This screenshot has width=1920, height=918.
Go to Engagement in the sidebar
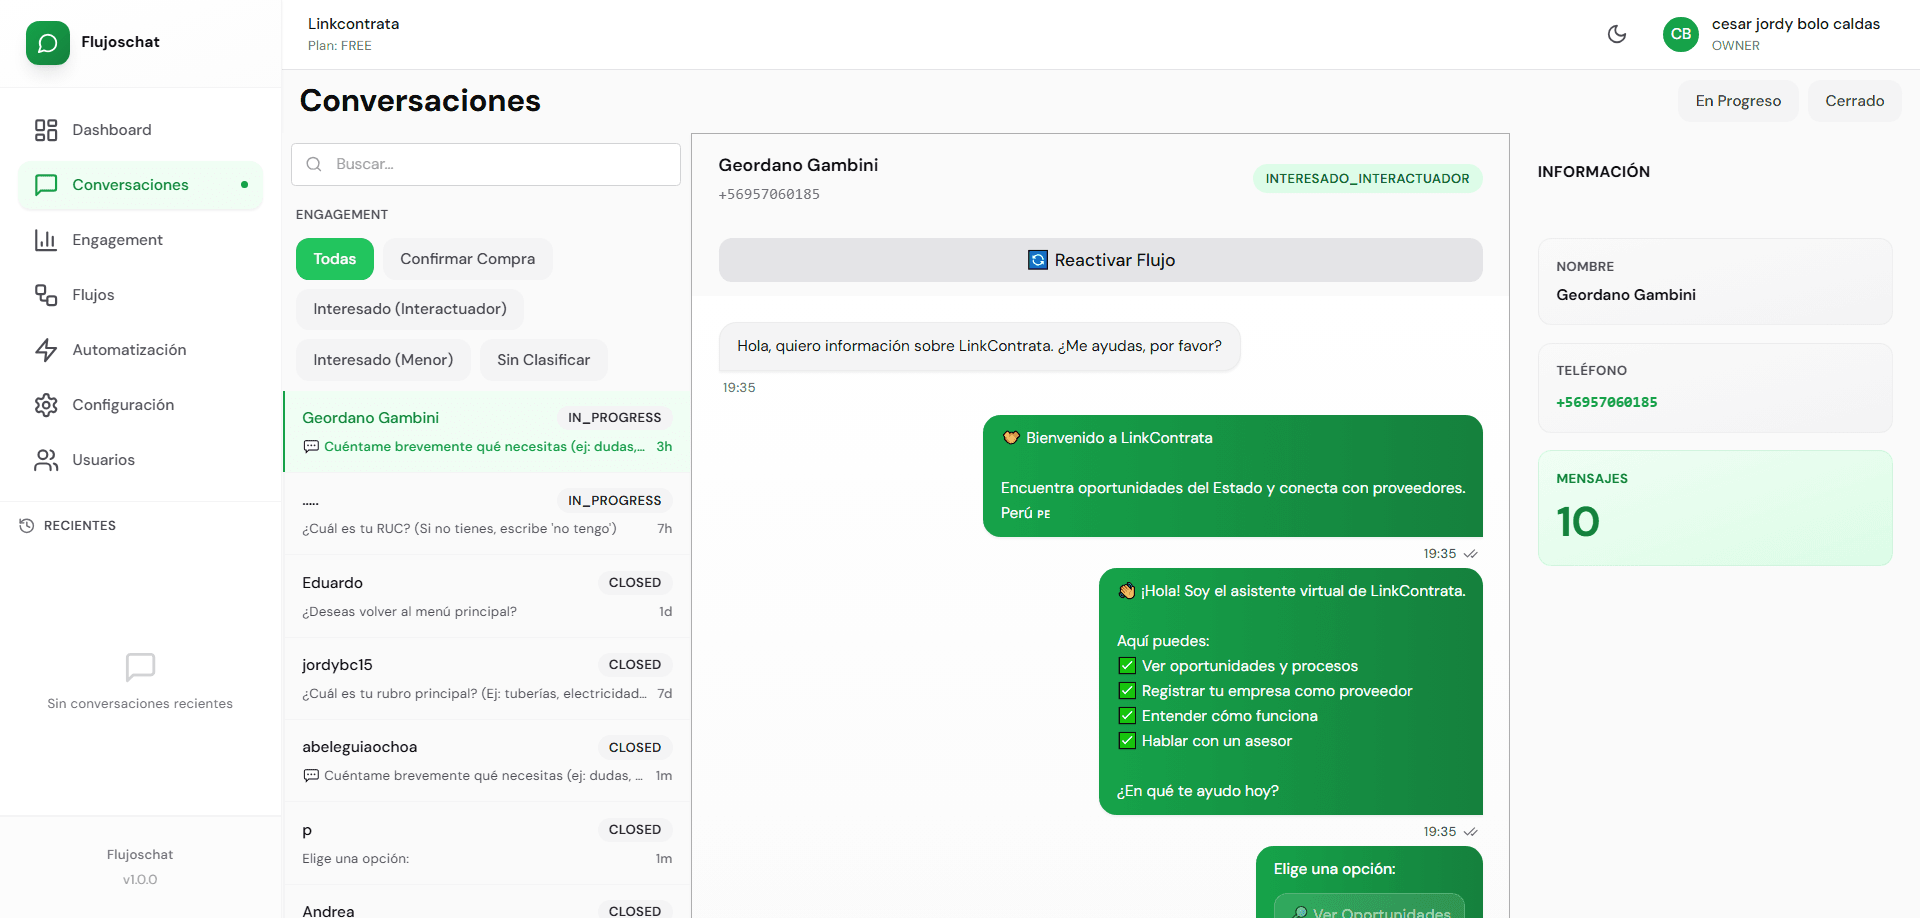click(140, 240)
